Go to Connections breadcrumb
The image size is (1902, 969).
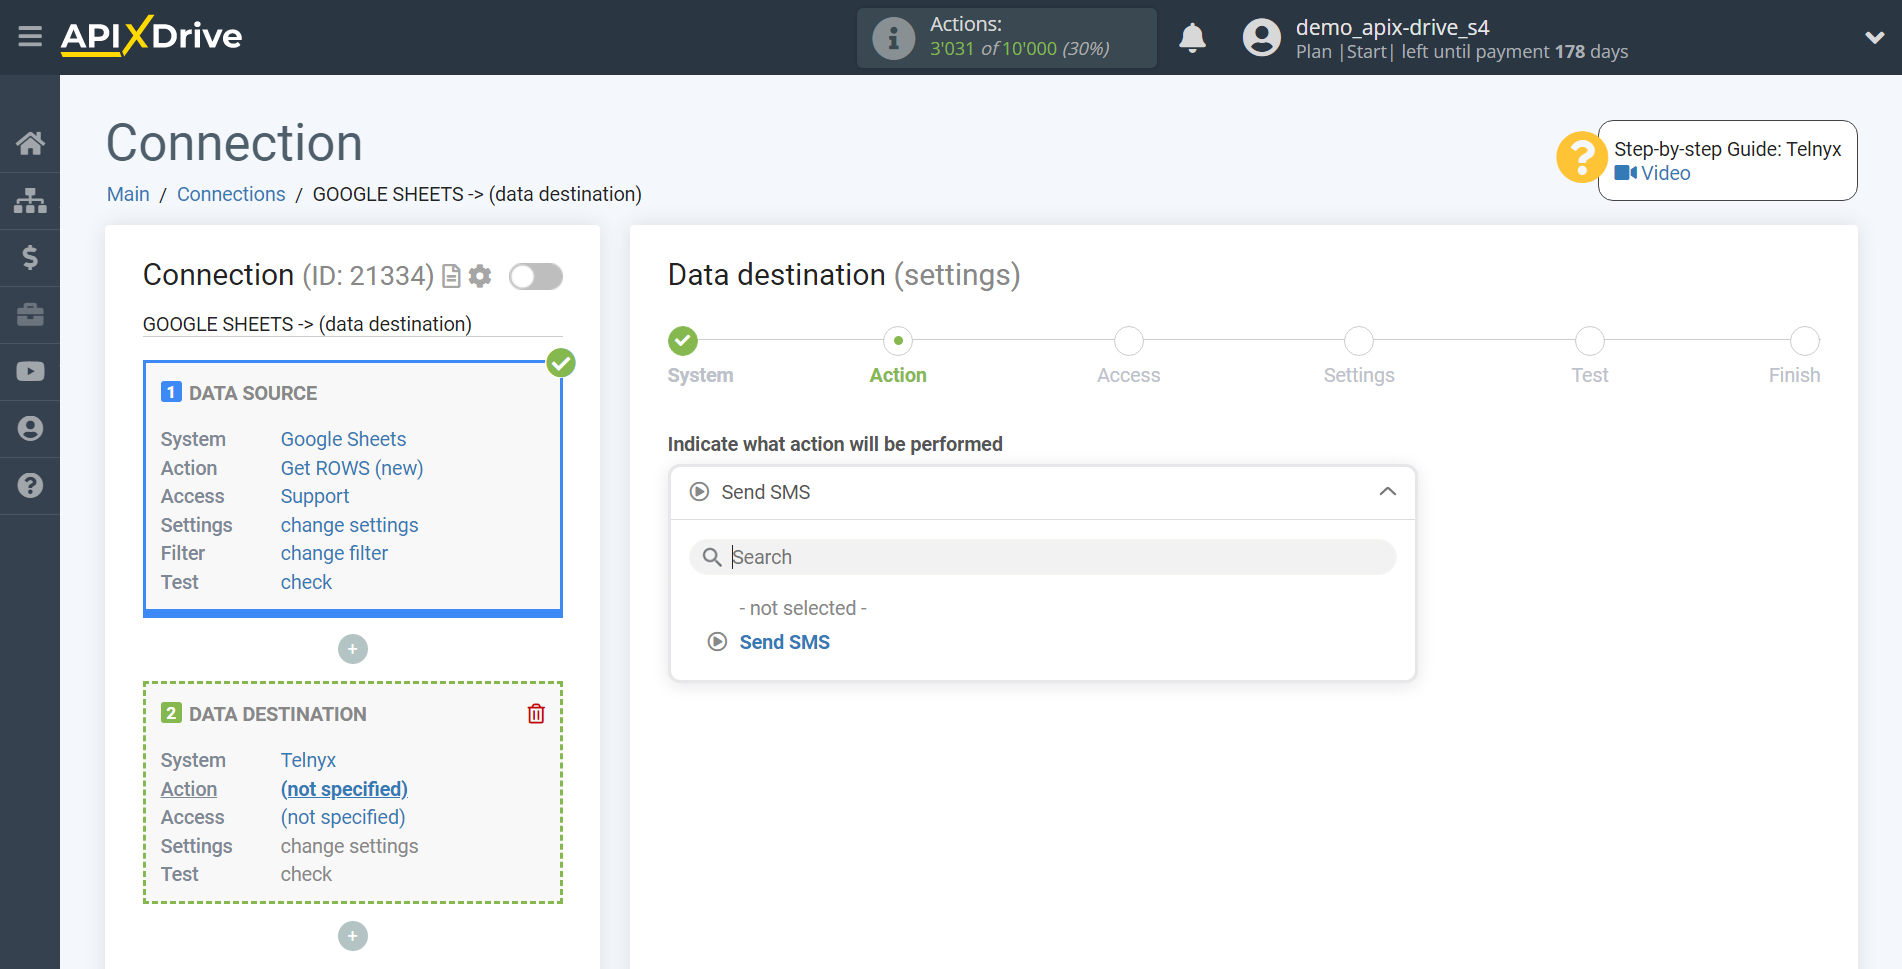point(231,194)
